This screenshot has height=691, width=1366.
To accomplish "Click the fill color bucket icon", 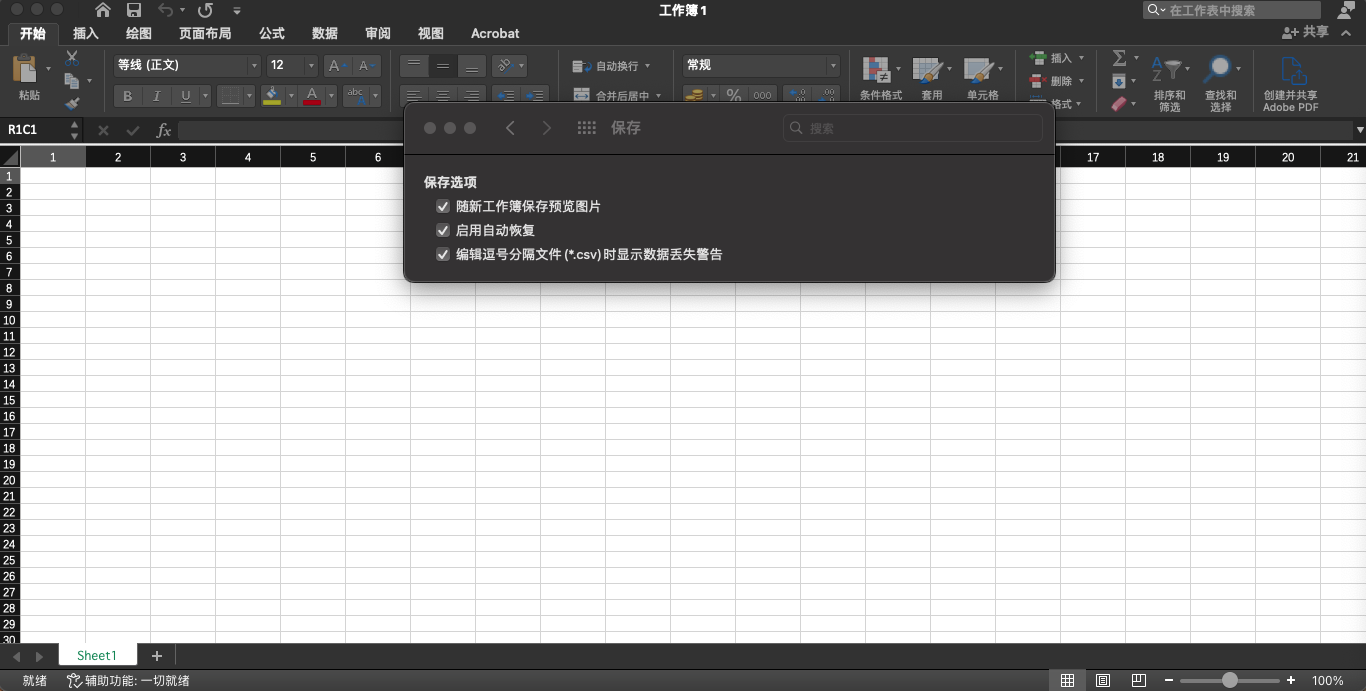I will point(272,96).
